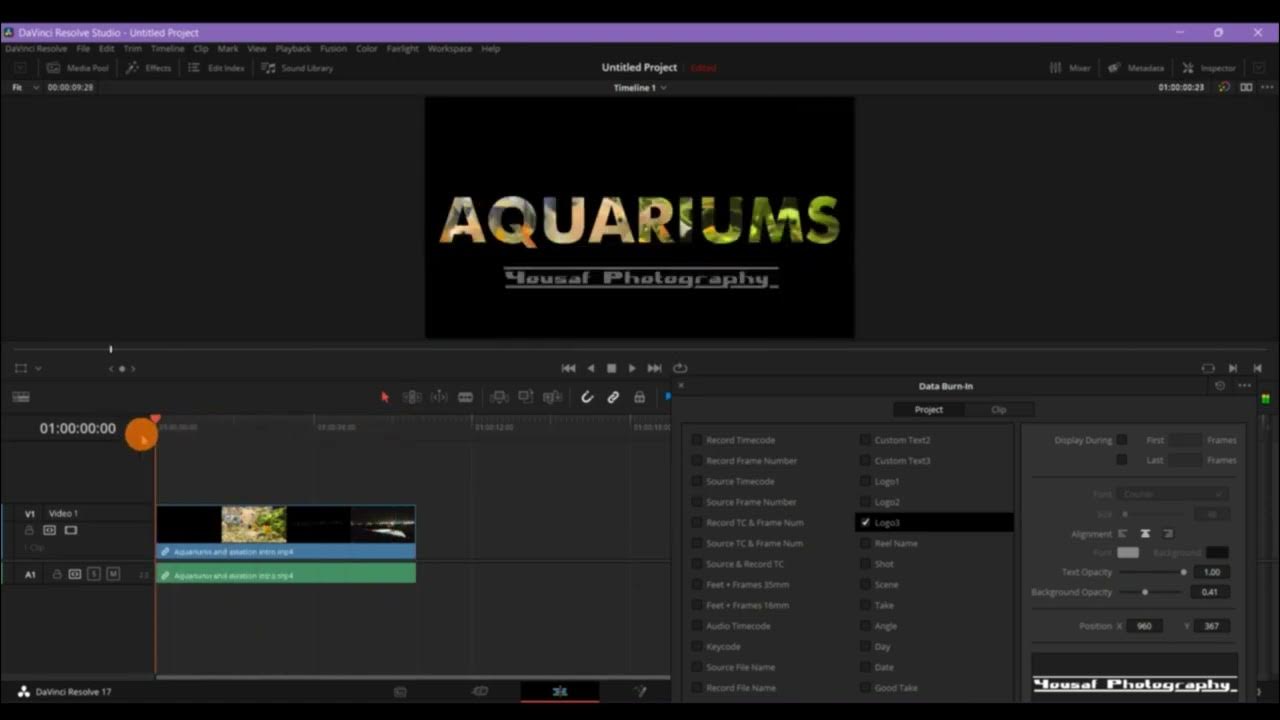Open the Fusion menu

point(333,48)
